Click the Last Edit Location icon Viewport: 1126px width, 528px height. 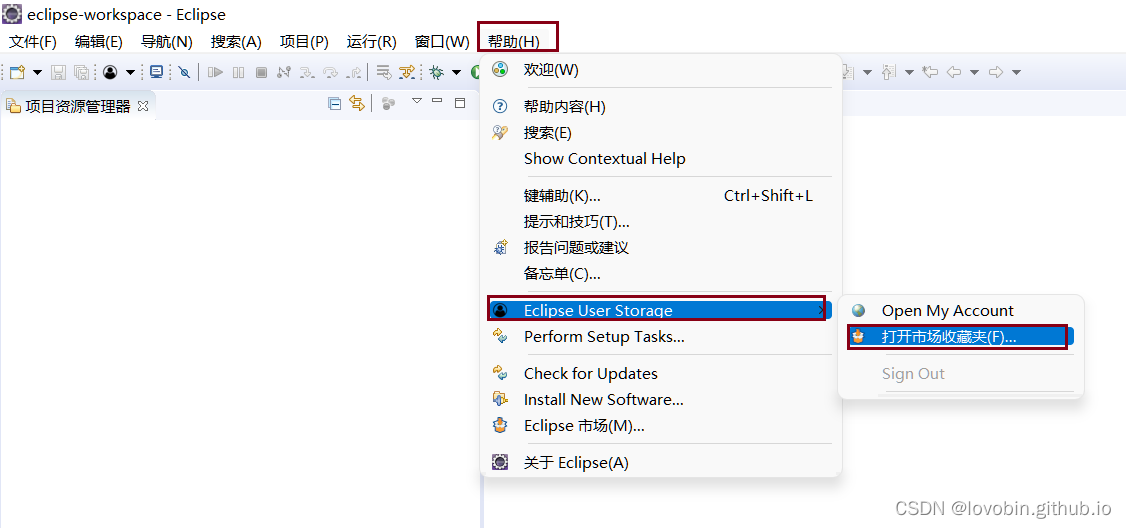pos(930,72)
